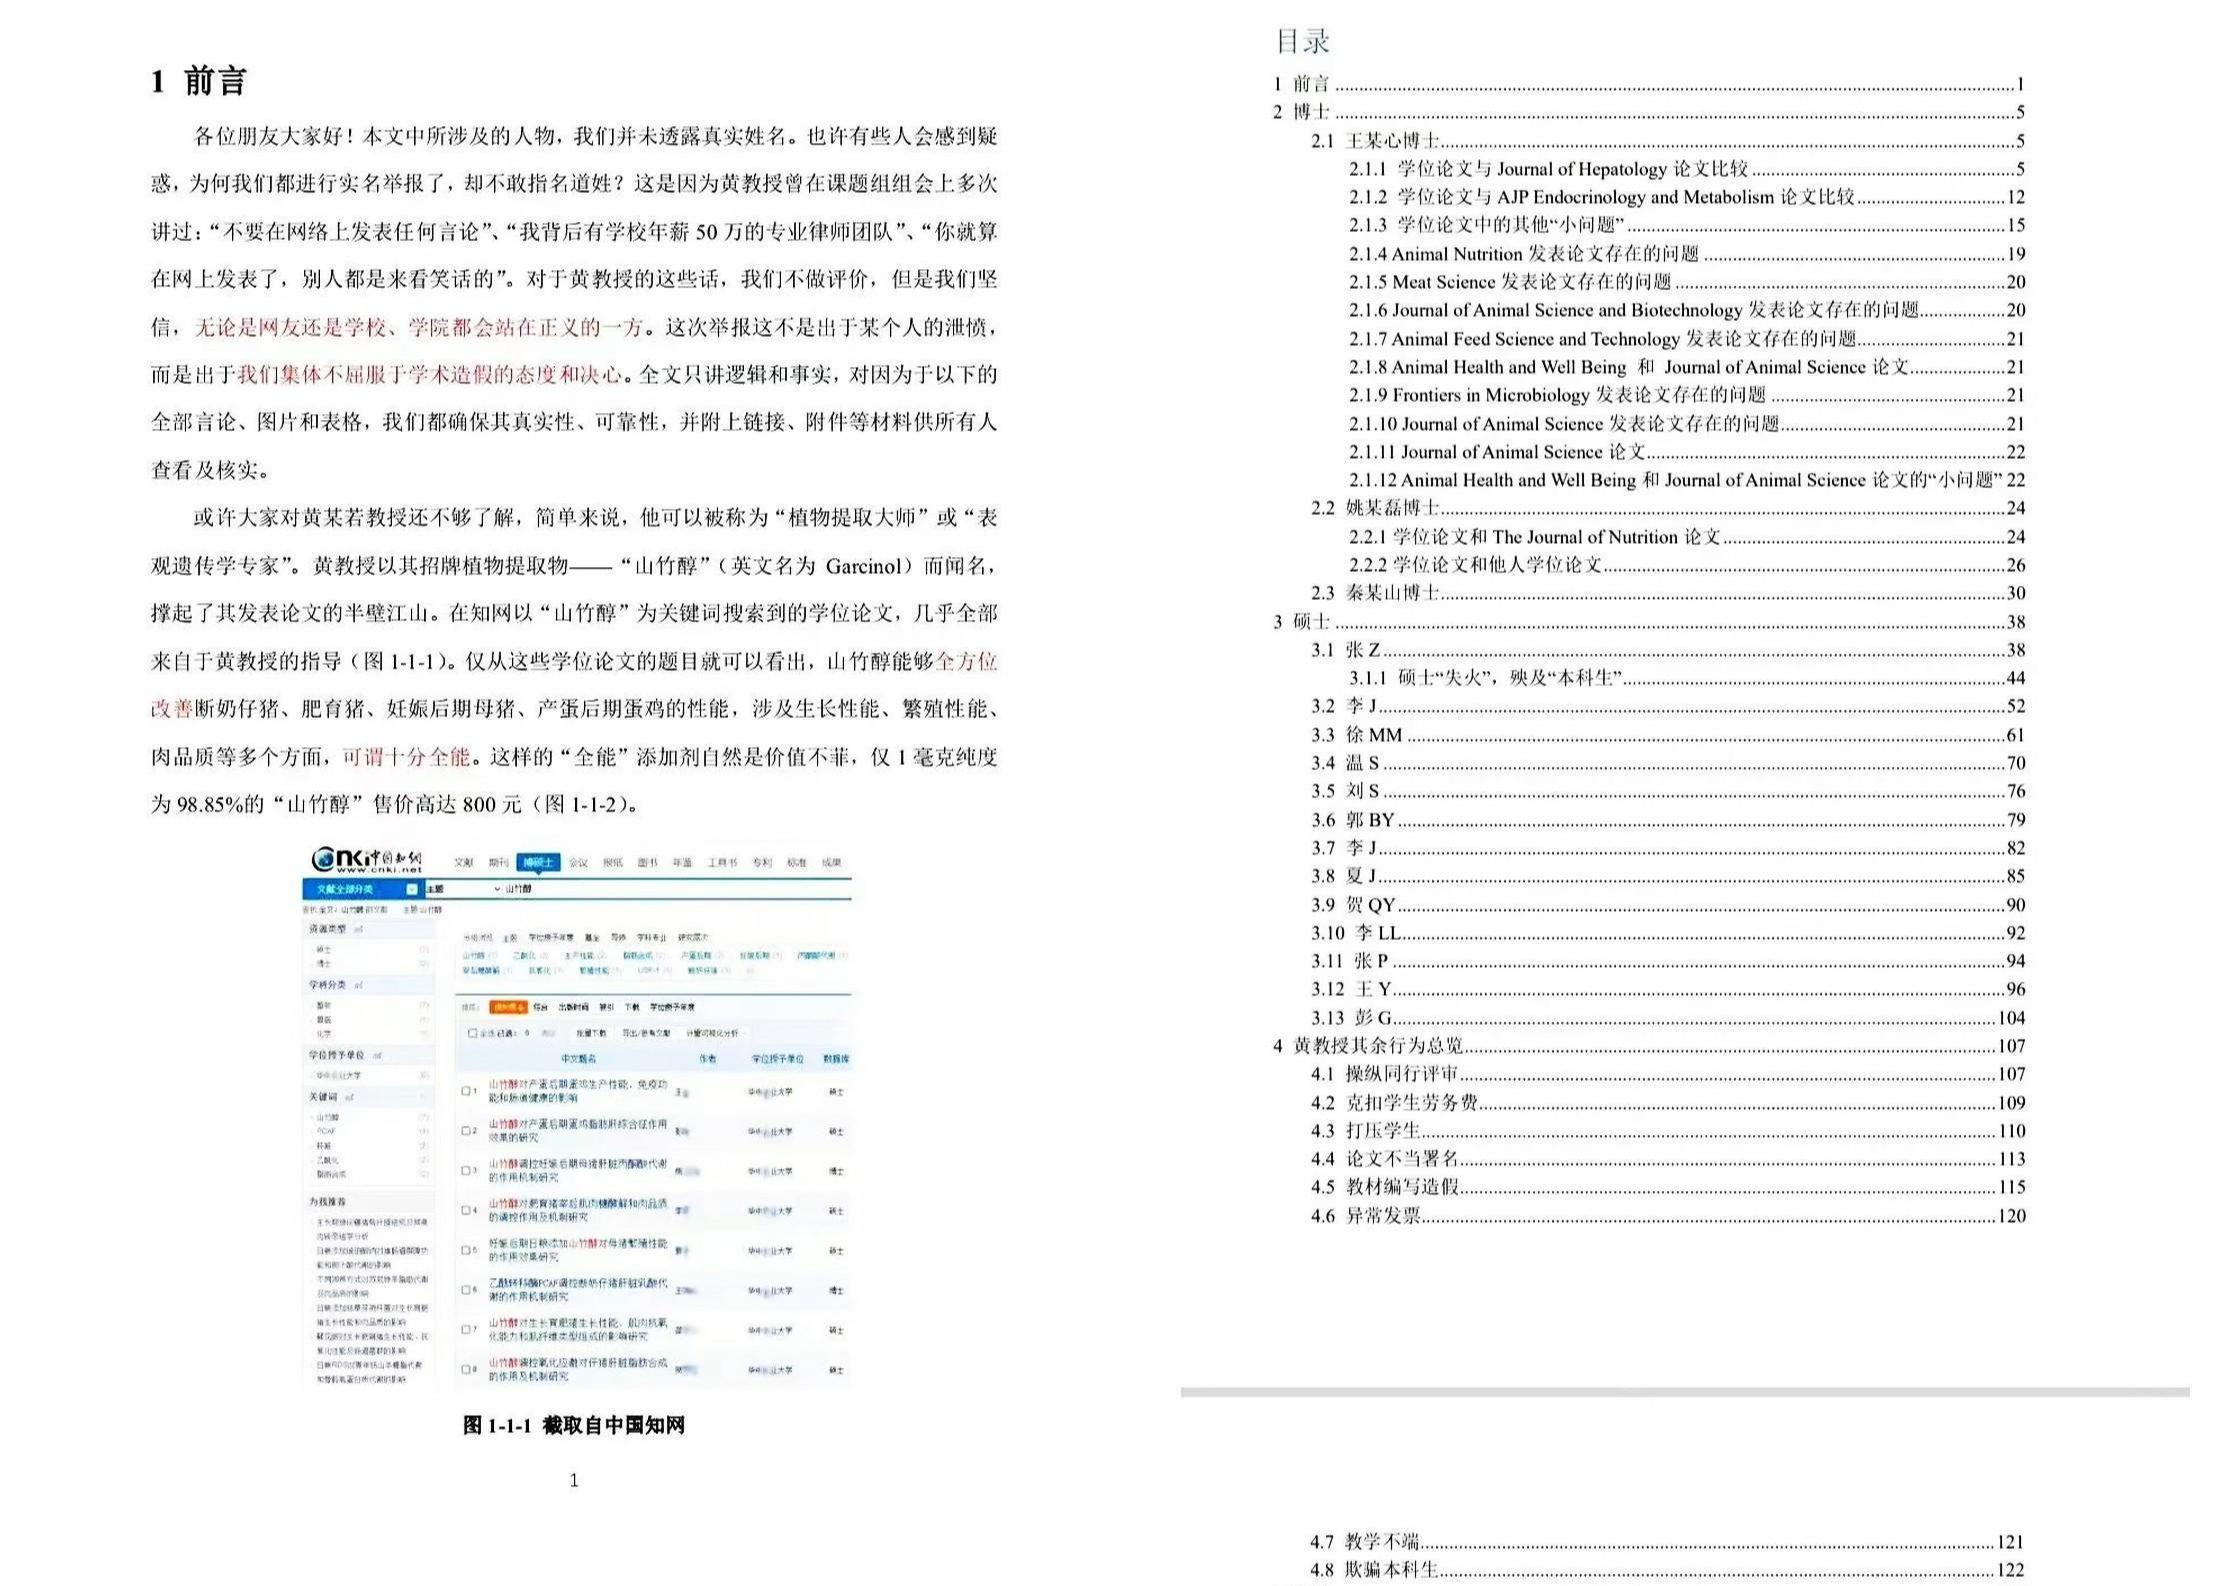Viewport: 2220px width, 1586px height.
Task: Open 2.1.1 Journal of Hepatology 论文比较
Action: tap(1686, 169)
